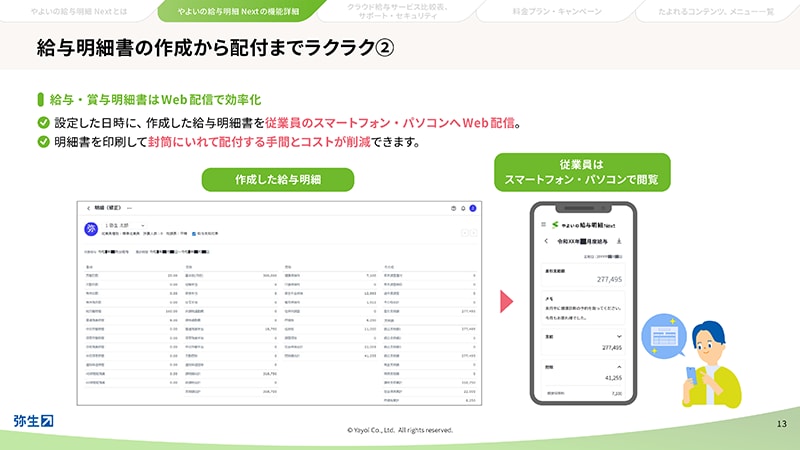Viewport: 800px width, 450px height.
Task: Click the 明細（確定） window title
Action: [x=108, y=208]
